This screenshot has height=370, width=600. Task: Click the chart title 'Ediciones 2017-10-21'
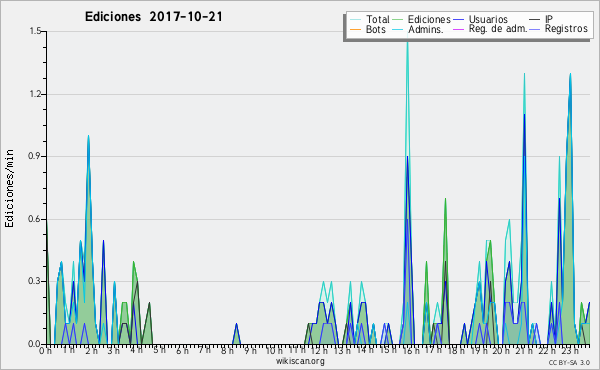pyautogui.click(x=153, y=17)
